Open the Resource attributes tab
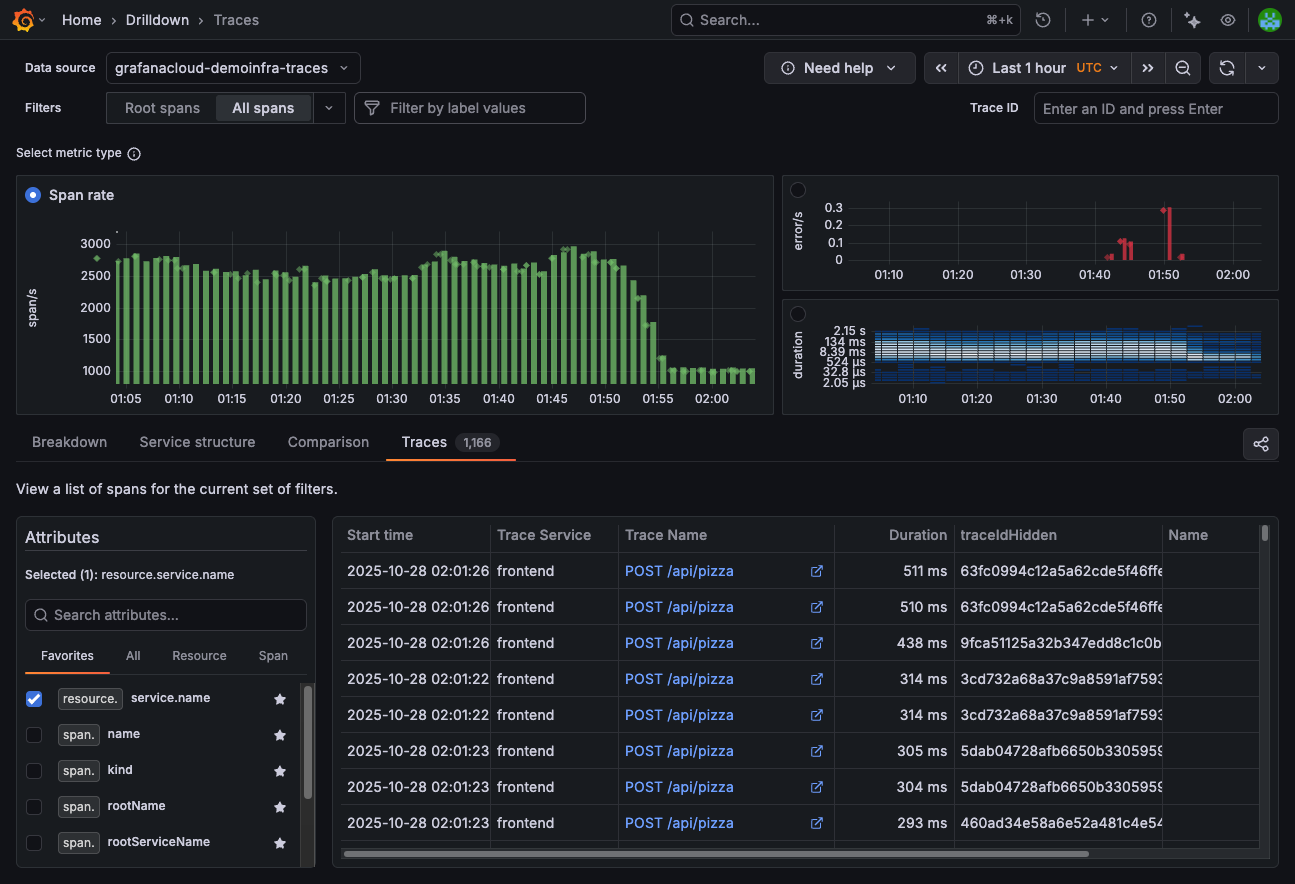The width and height of the screenshot is (1295, 884). tap(199, 656)
